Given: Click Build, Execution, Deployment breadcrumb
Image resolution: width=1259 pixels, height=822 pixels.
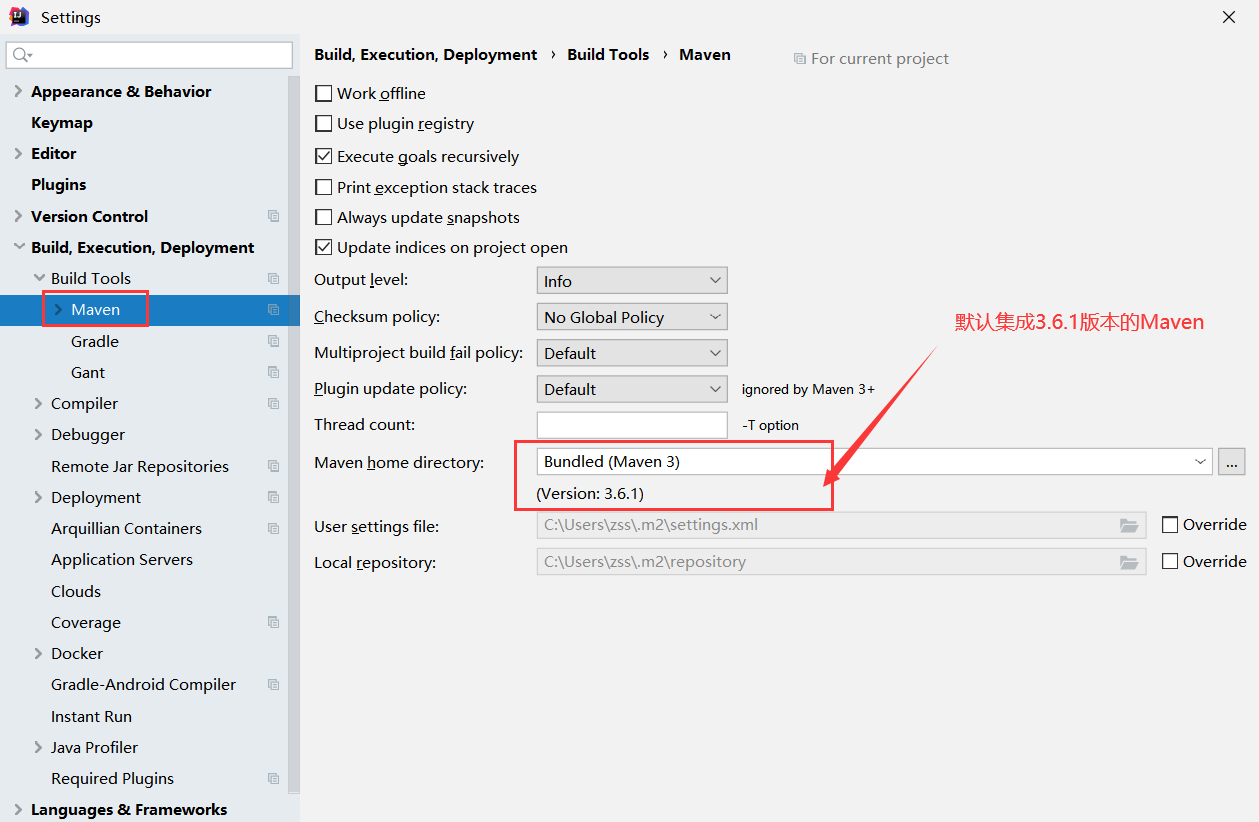Looking at the screenshot, I should [x=426, y=55].
